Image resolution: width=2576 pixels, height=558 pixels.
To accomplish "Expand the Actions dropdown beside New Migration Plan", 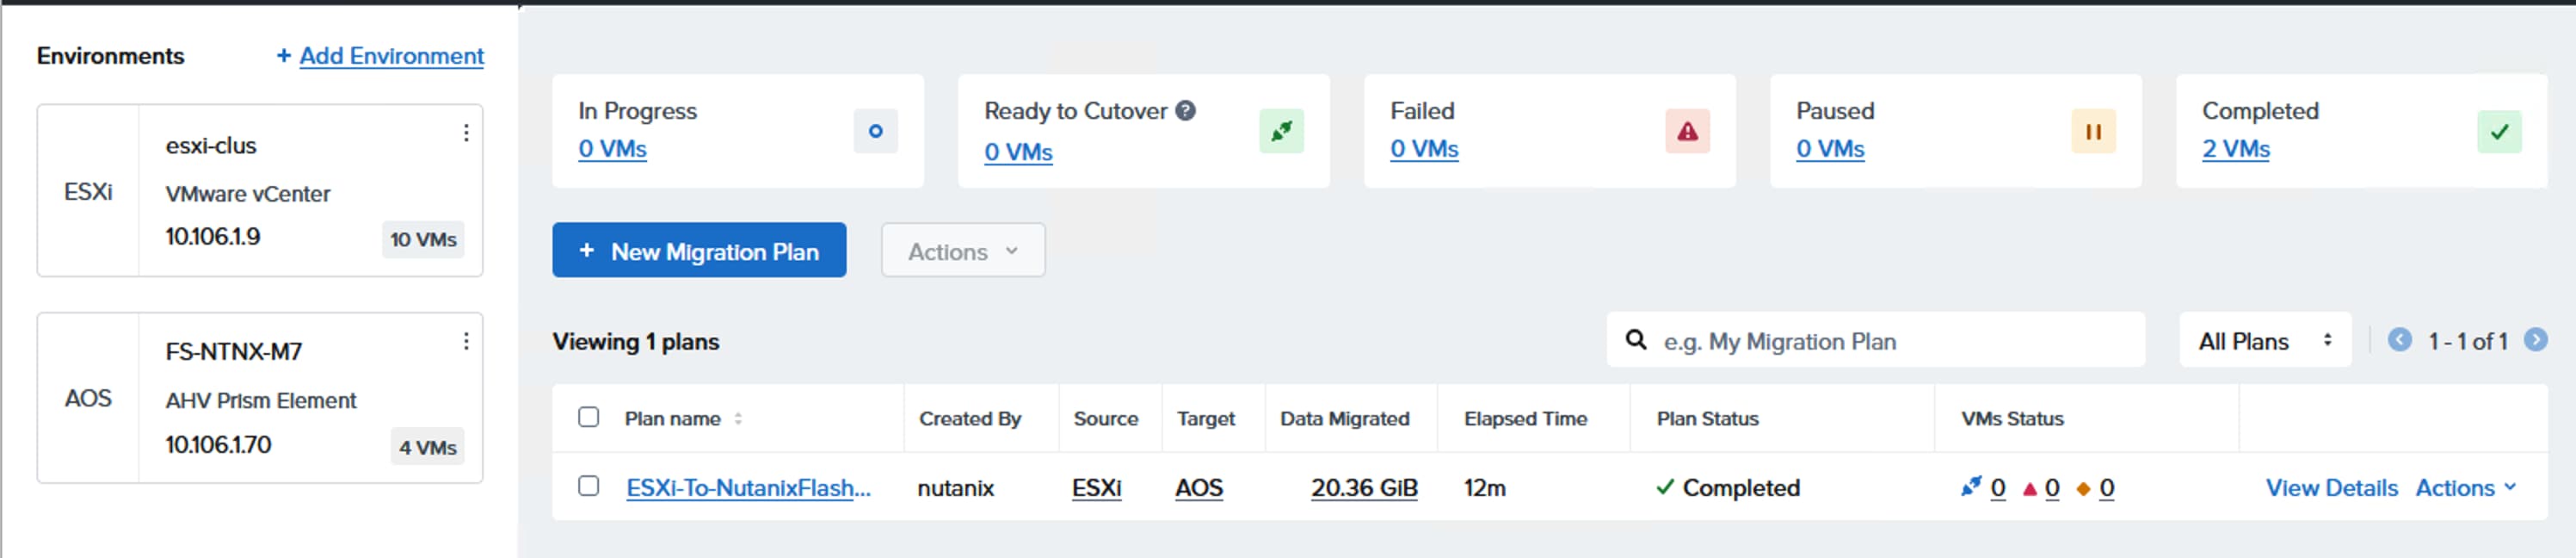I will tap(962, 251).
